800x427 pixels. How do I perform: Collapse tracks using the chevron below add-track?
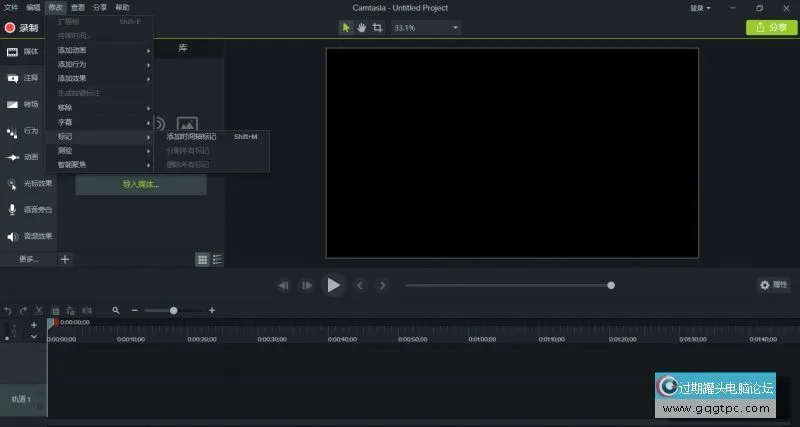(x=33, y=337)
